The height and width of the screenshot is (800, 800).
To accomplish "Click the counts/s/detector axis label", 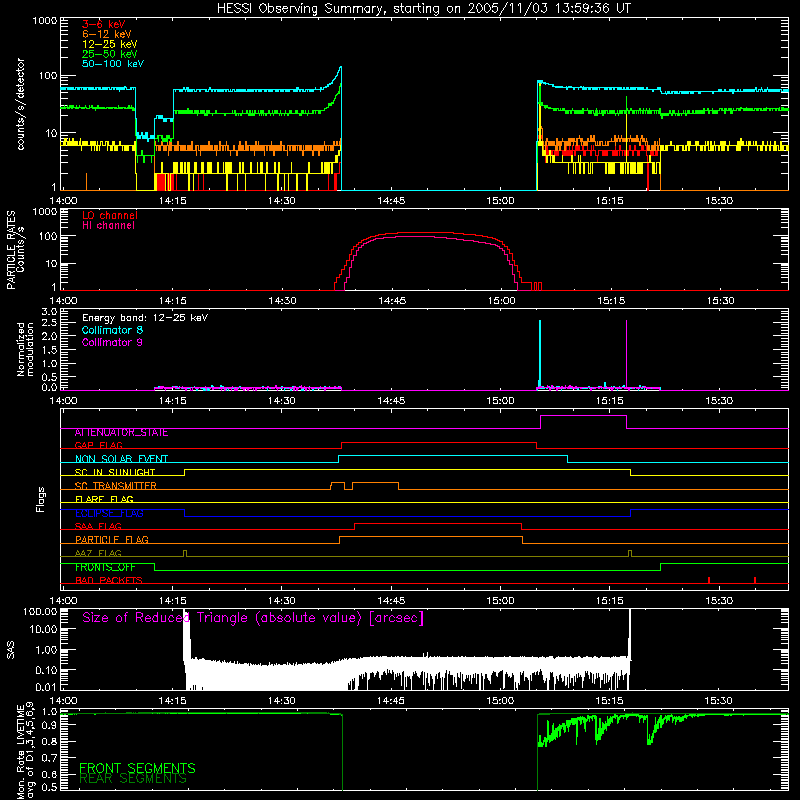I will point(21,104).
